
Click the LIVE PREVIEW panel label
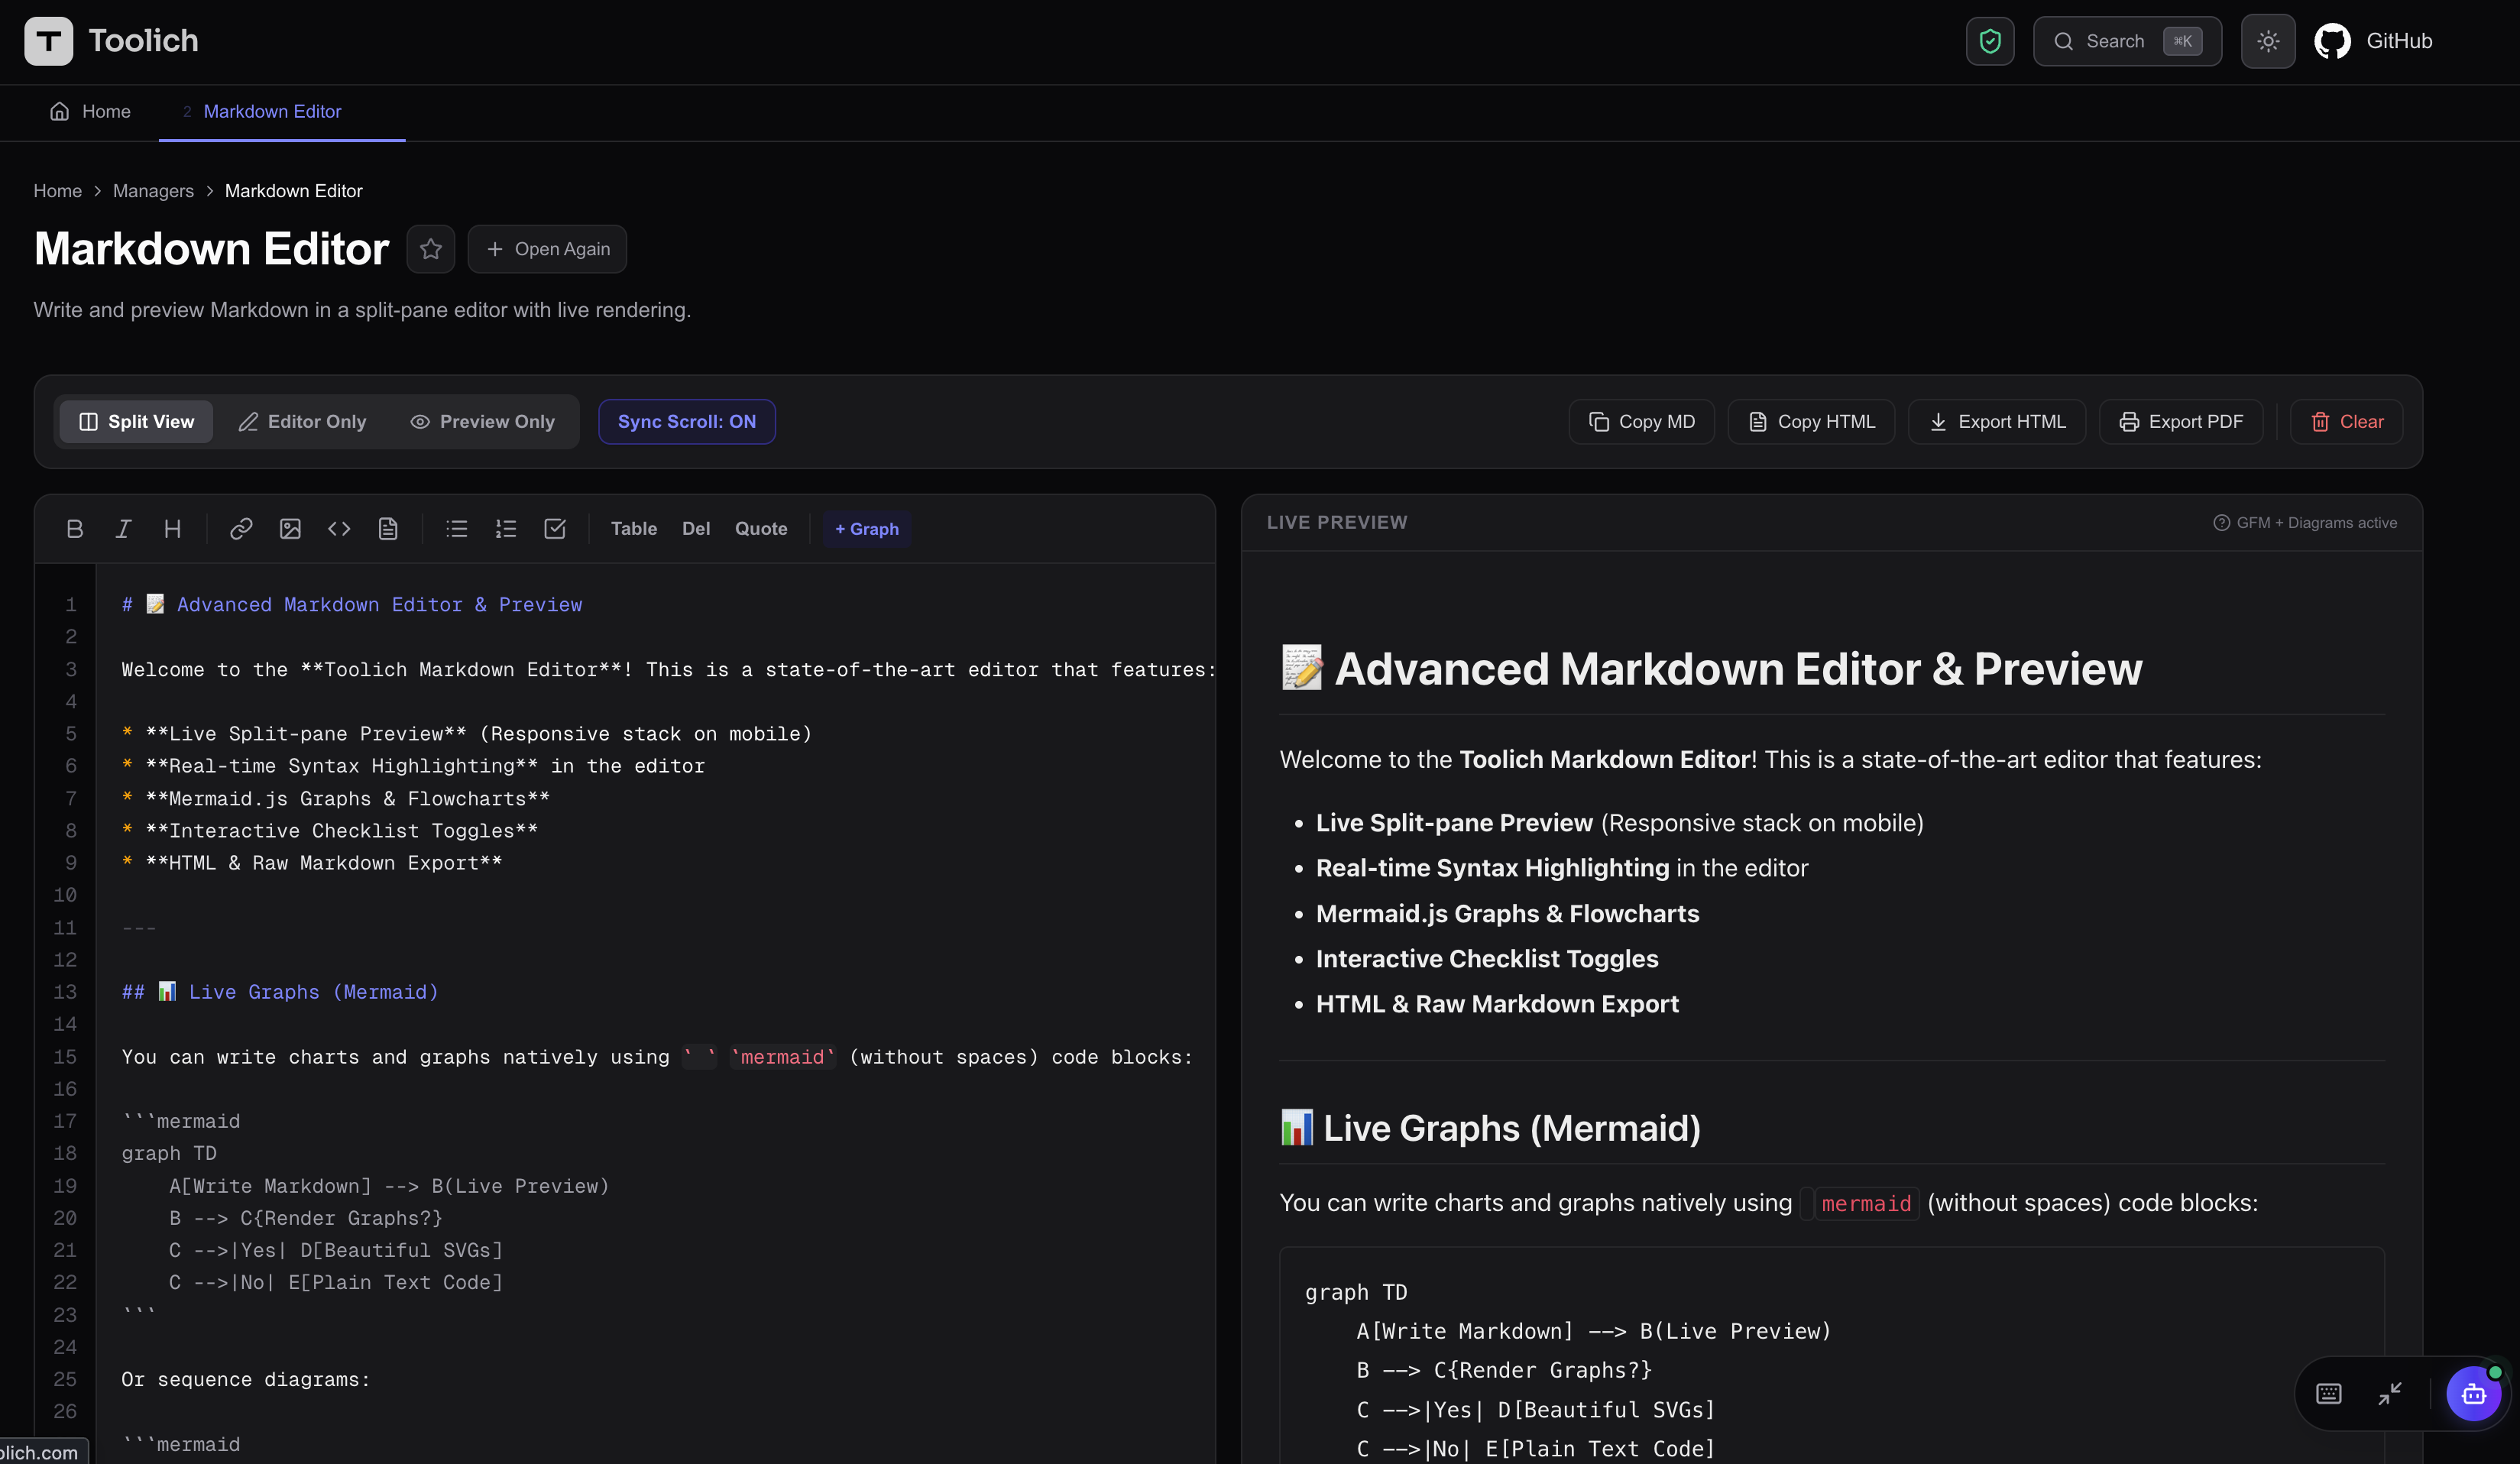(1337, 523)
